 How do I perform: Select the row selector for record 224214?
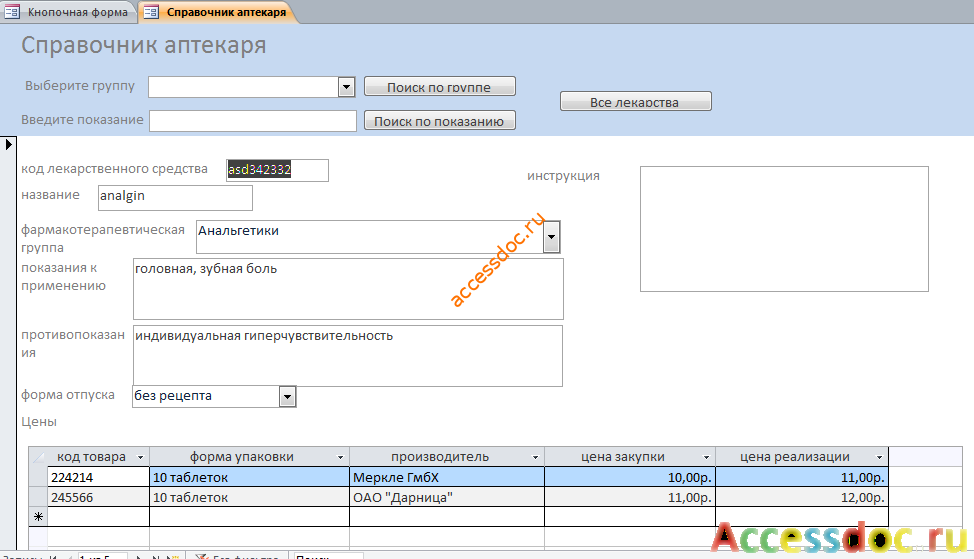(x=38, y=477)
